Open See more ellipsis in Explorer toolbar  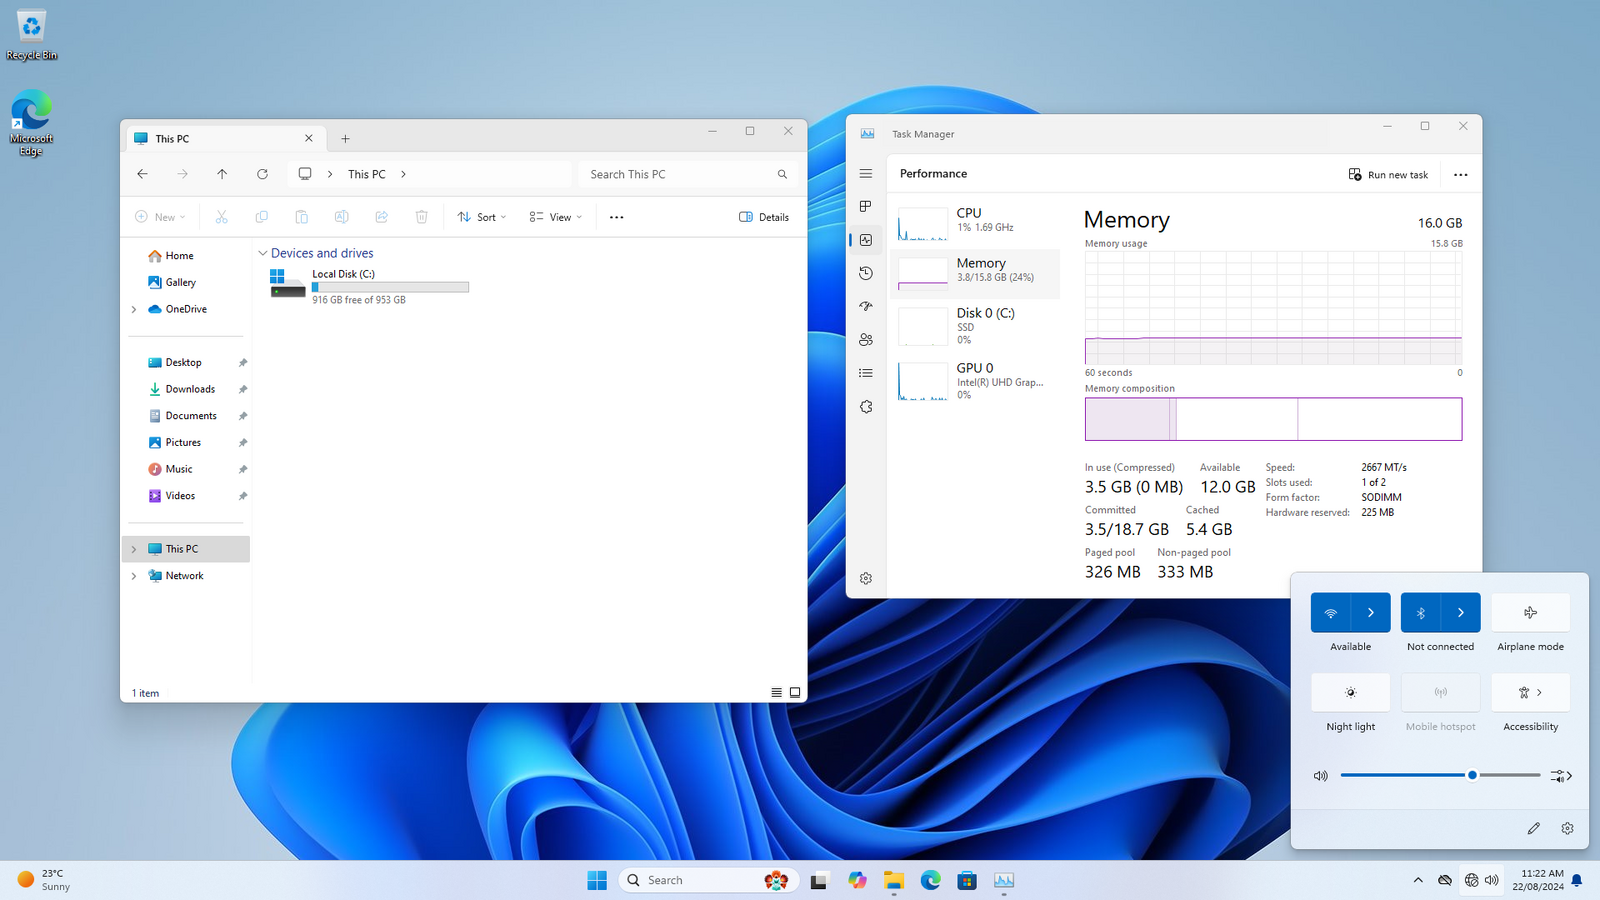(x=617, y=217)
